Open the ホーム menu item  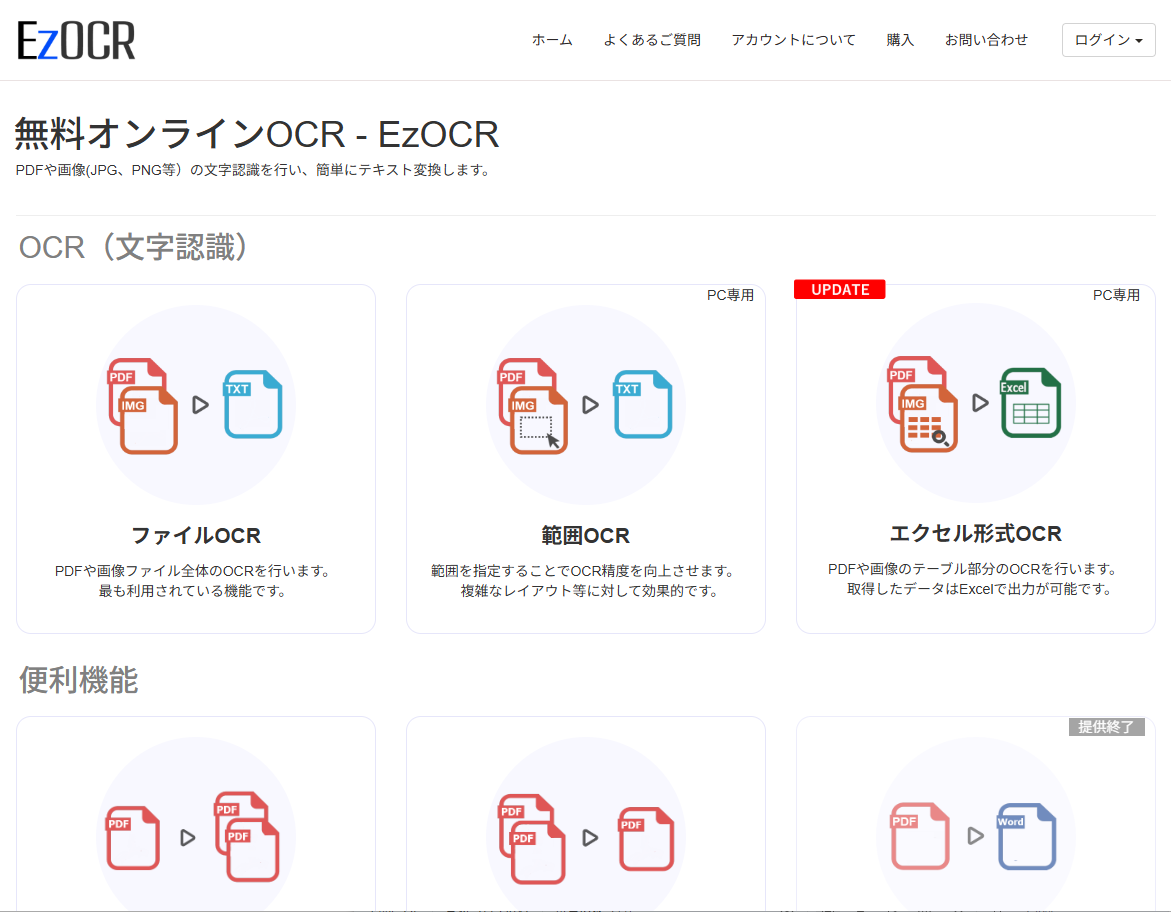552,40
